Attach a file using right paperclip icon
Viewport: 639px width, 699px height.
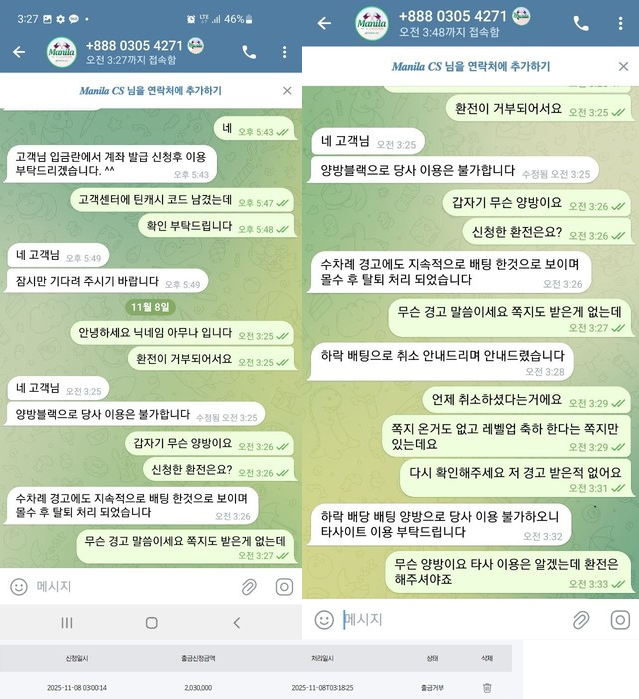point(581,620)
